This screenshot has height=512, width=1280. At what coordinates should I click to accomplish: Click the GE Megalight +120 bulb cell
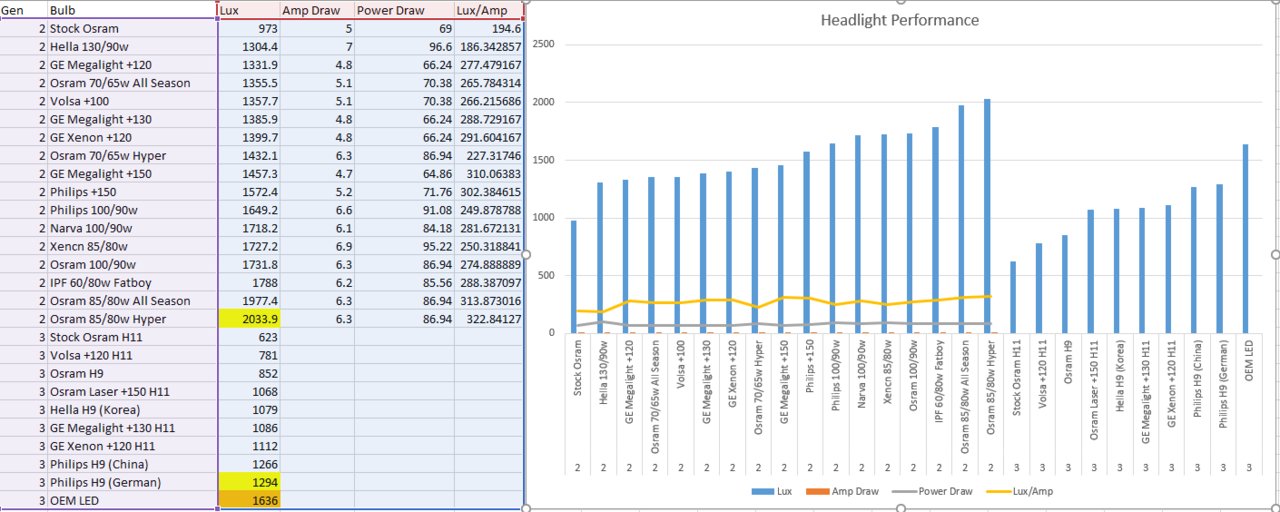[132, 64]
